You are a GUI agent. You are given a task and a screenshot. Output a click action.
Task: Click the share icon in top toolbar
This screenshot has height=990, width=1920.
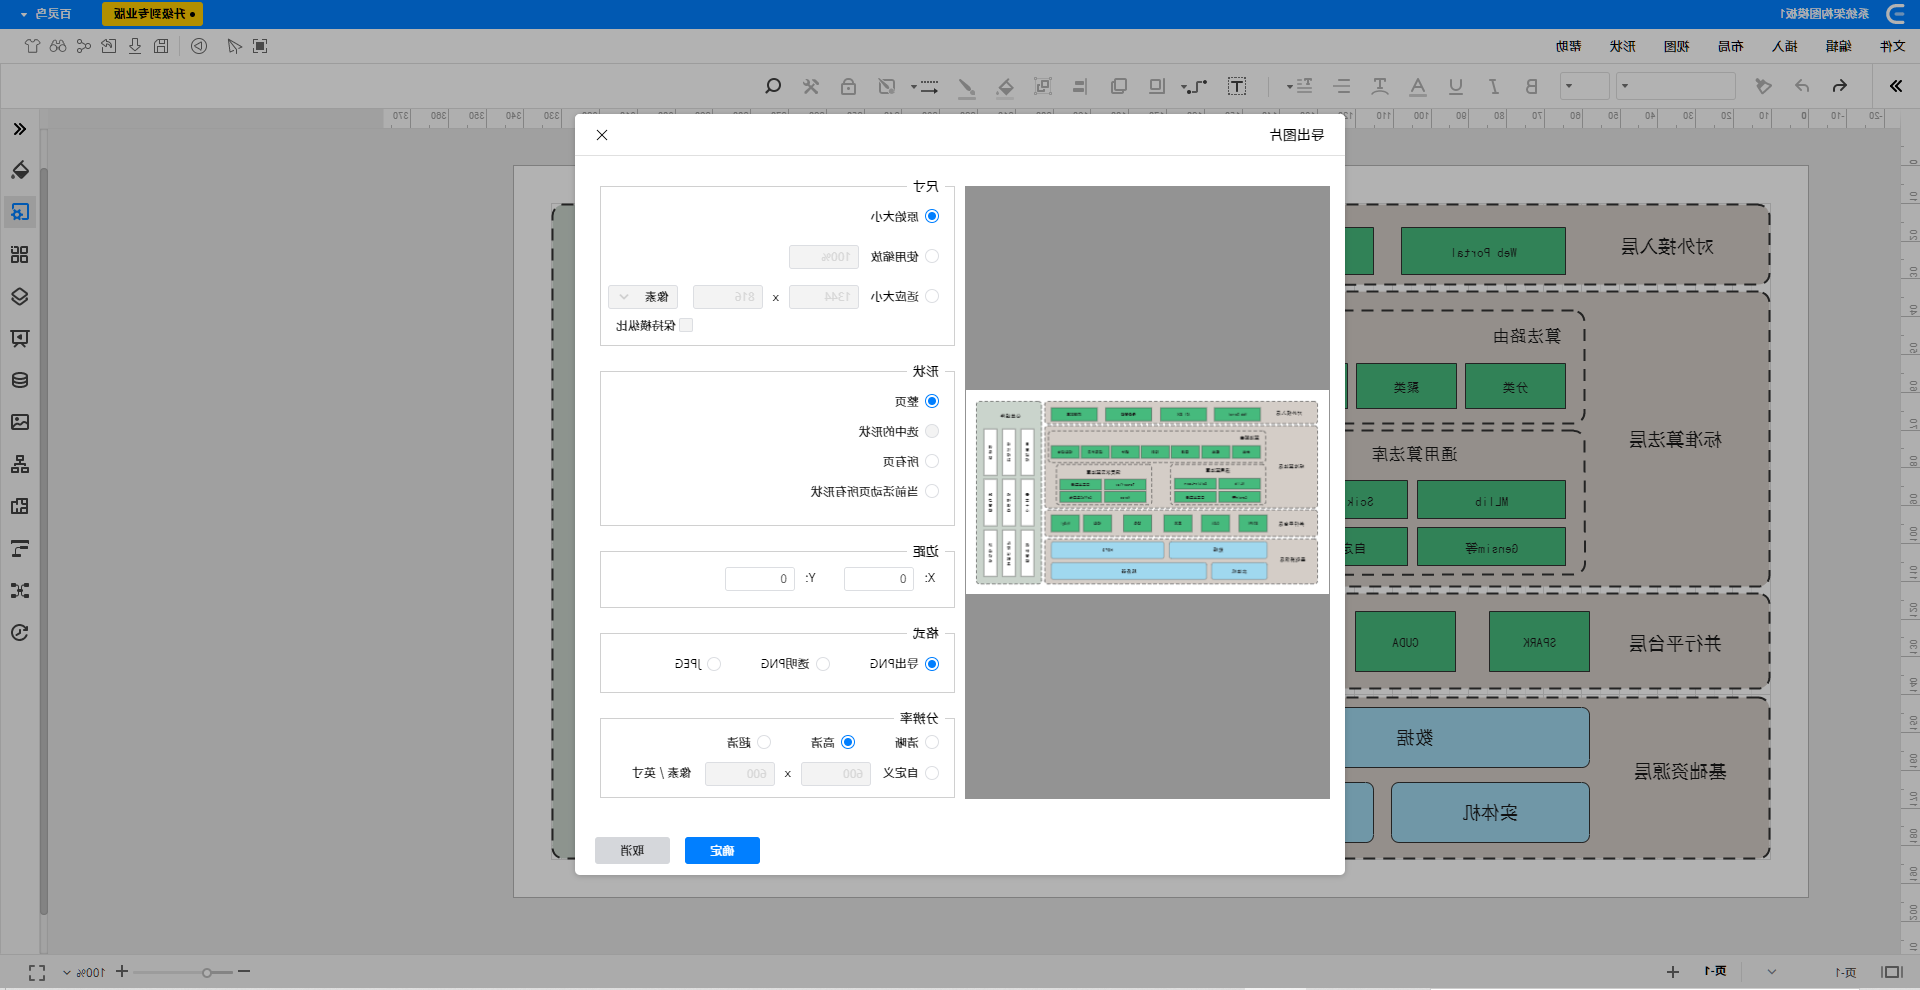[x=83, y=46]
